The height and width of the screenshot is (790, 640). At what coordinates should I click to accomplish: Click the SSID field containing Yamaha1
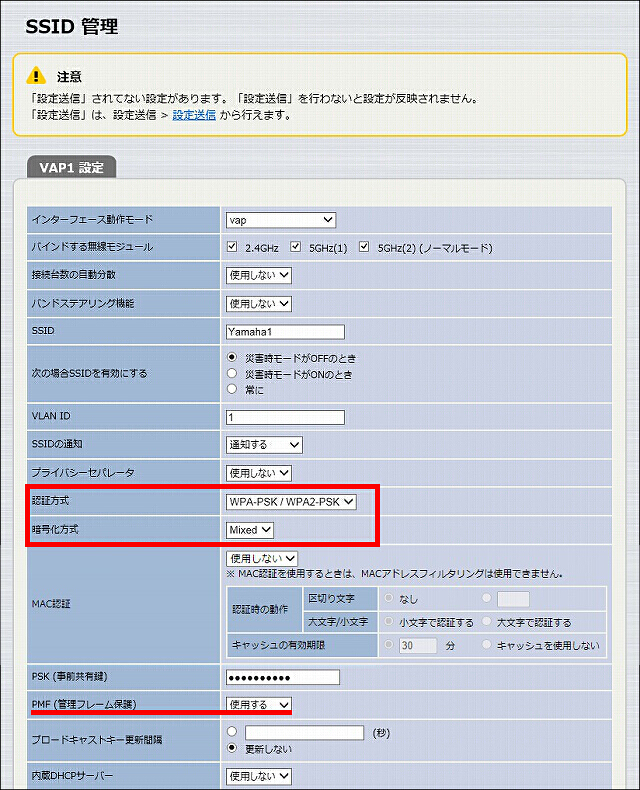(x=285, y=332)
